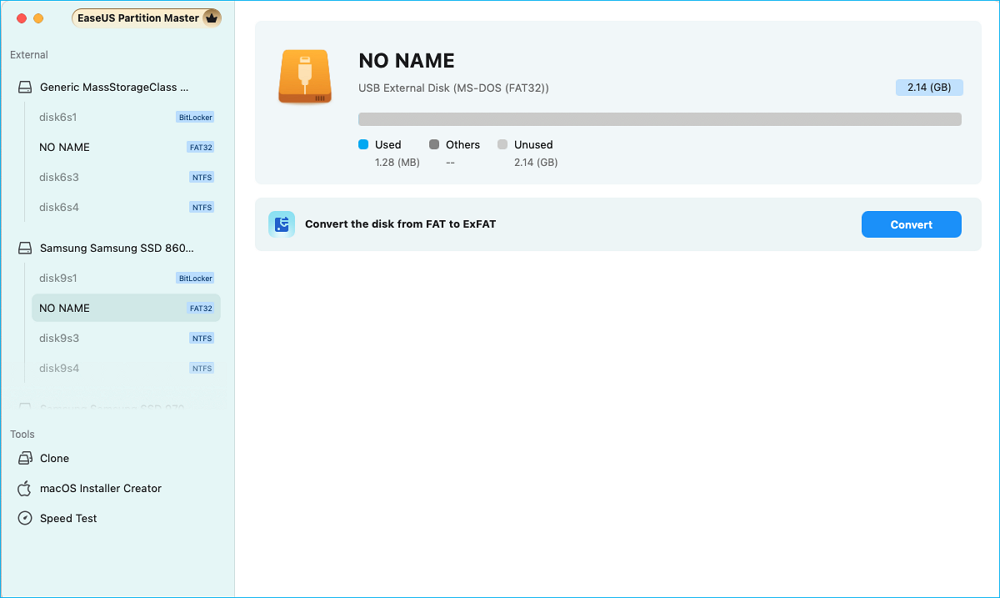Image resolution: width=1000 pixels, height=598 pixels.
Task: Click the 1.28 (MB) used value
Action: point(397,163)
